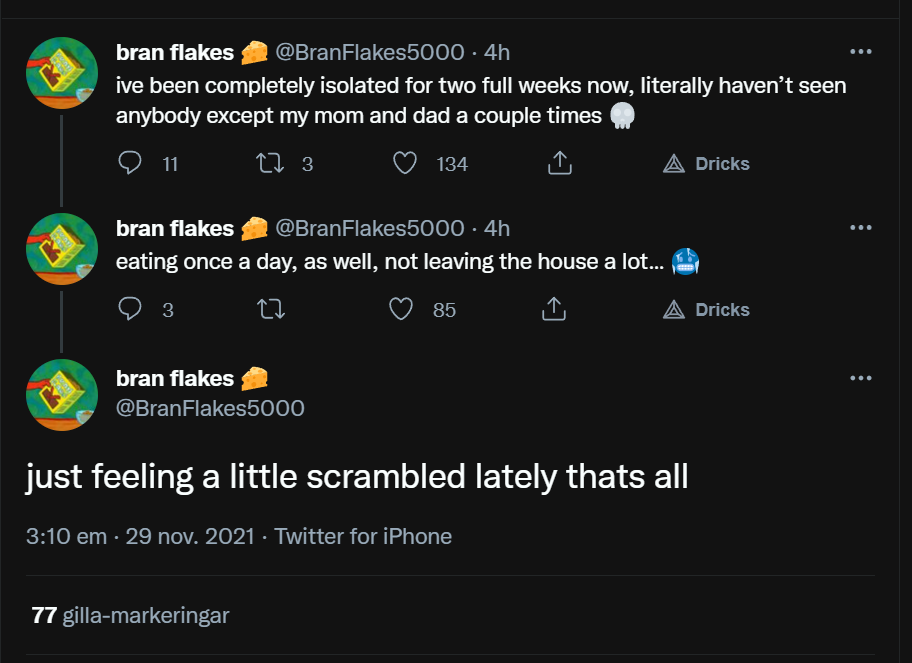Open more options for the first tweet
912x663 pixels.
coord(860,52)
